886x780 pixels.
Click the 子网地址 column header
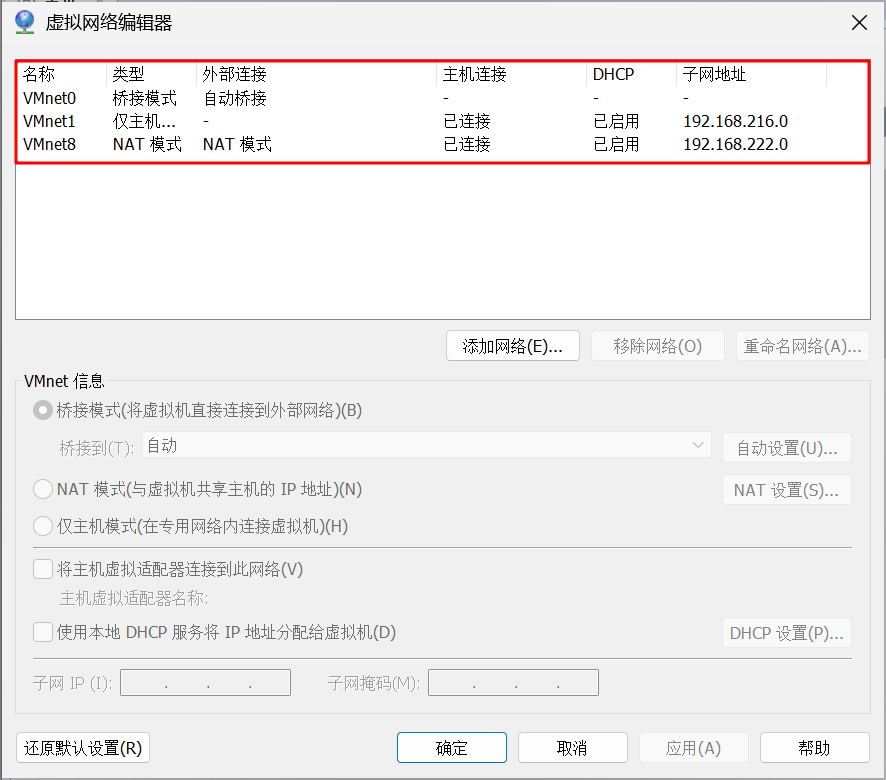751,74
